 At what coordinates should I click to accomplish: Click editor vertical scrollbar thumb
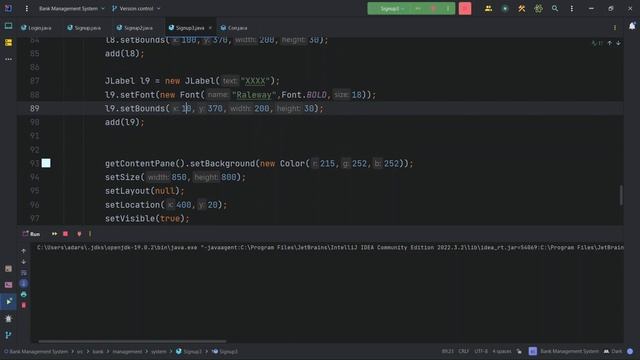click(621, 195)
